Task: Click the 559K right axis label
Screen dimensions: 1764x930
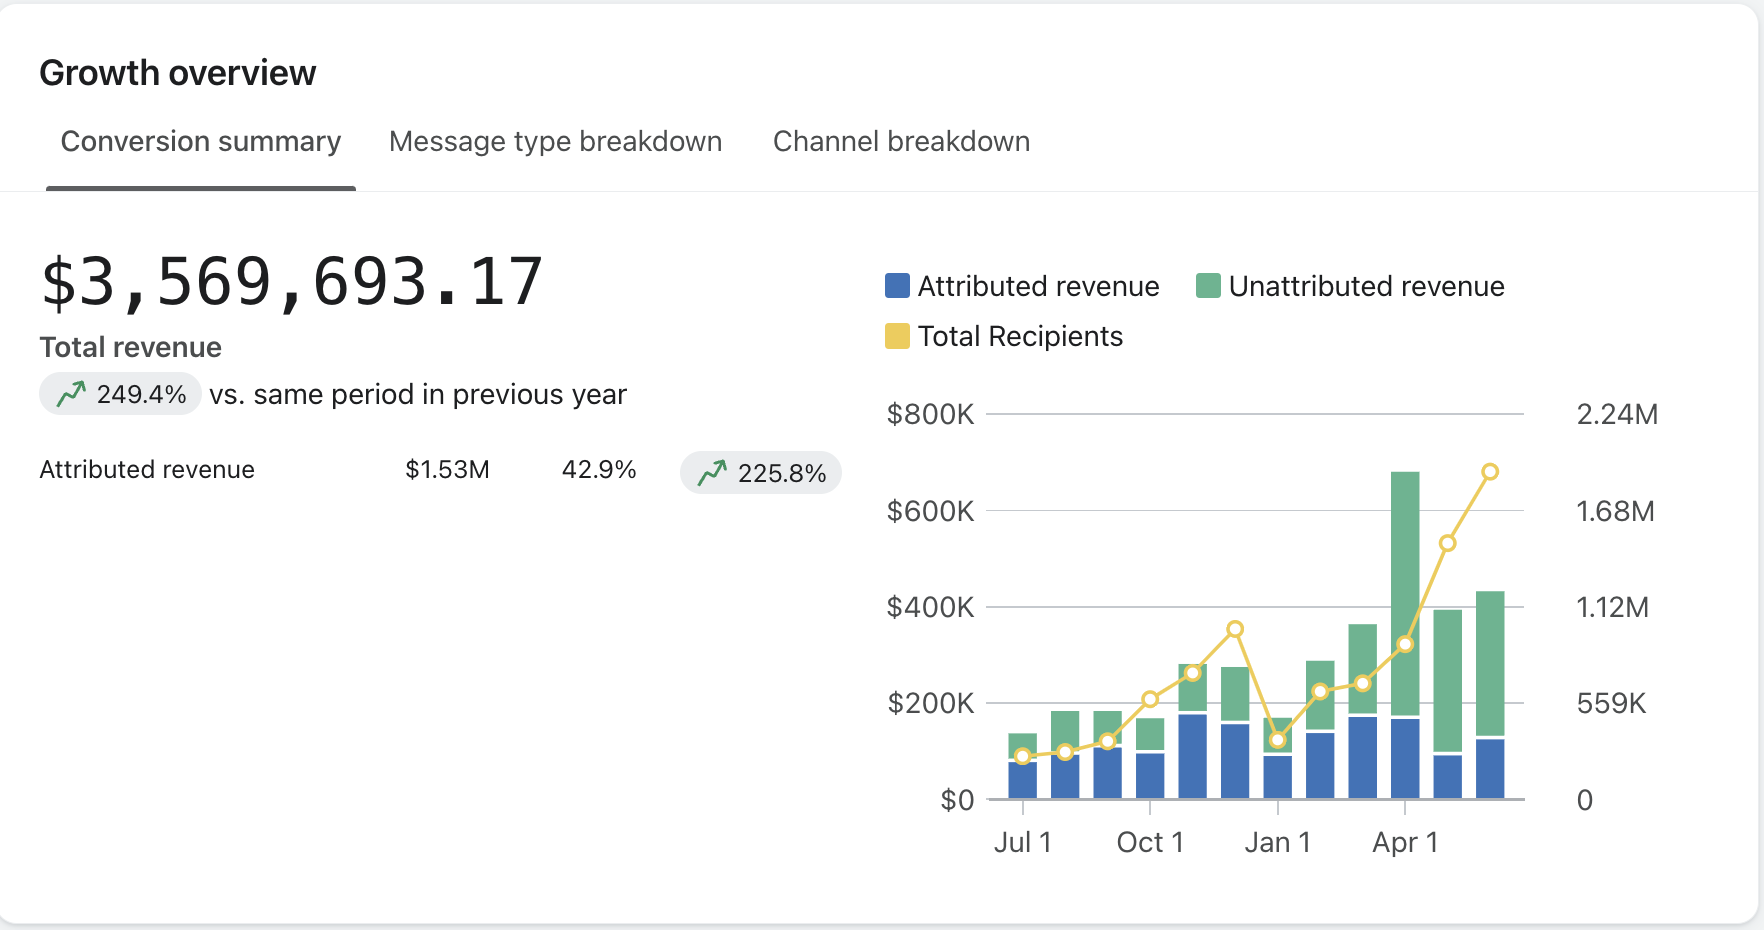Action: point(1611,703)
